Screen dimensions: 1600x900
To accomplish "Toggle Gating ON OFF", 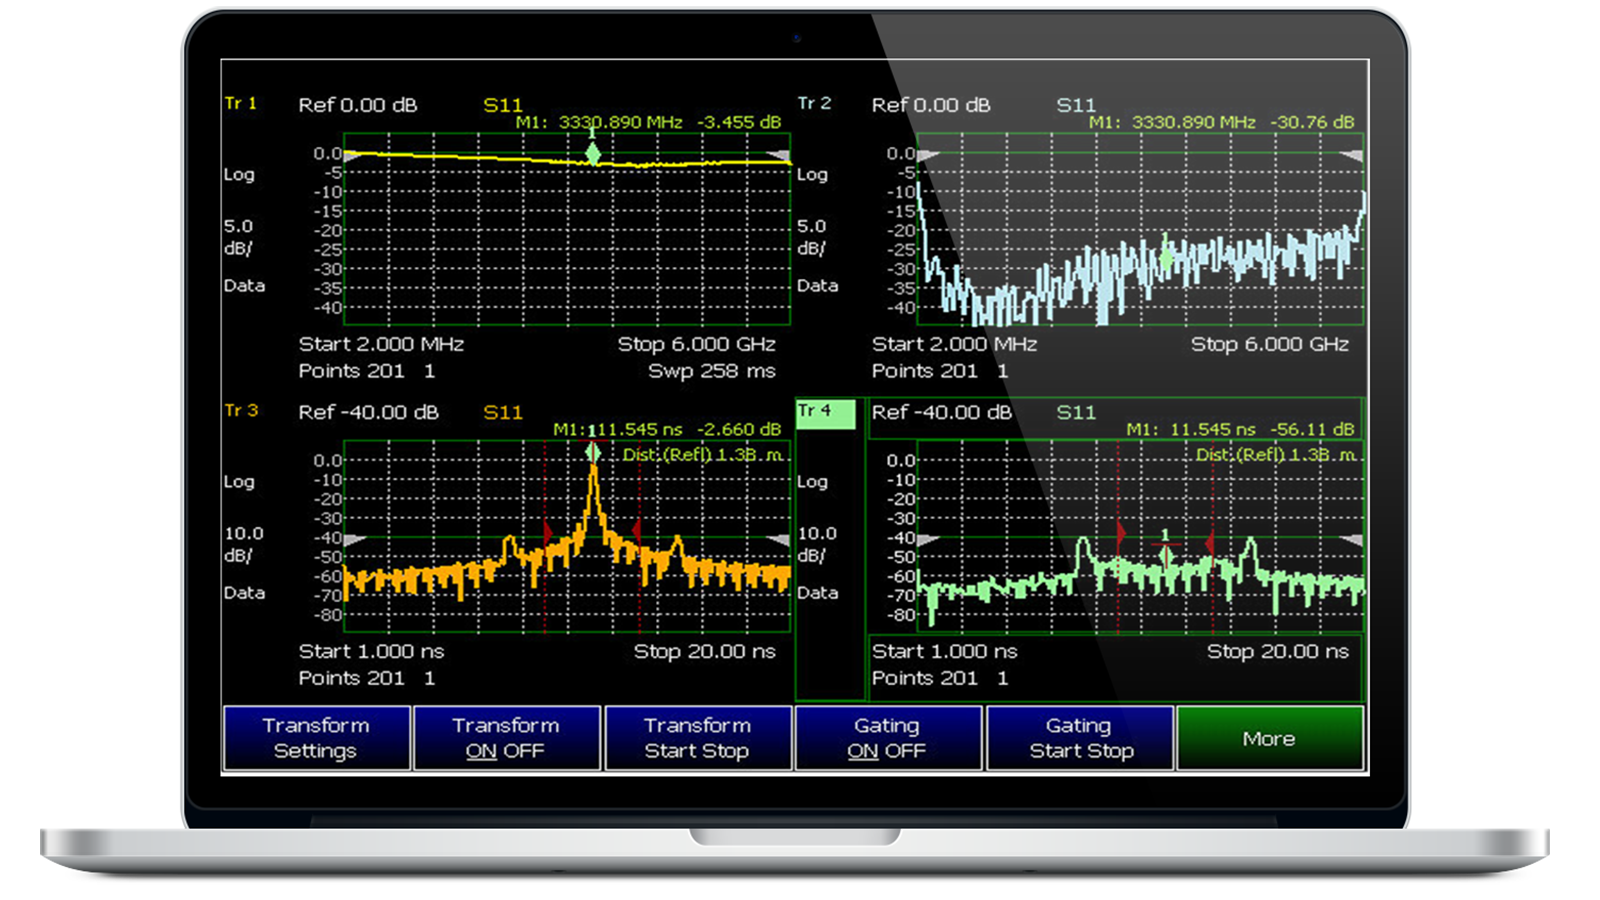I will (887, 738).
